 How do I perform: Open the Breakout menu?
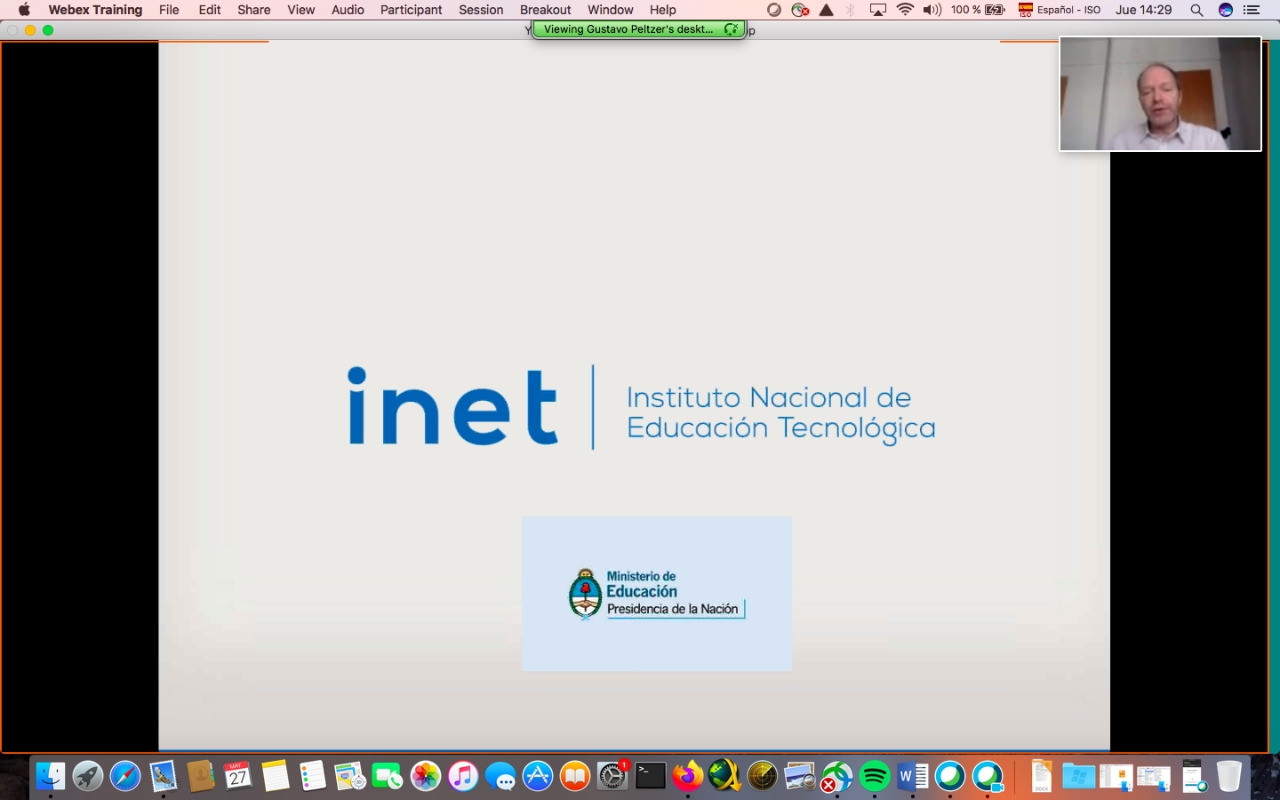pos(545,10)
